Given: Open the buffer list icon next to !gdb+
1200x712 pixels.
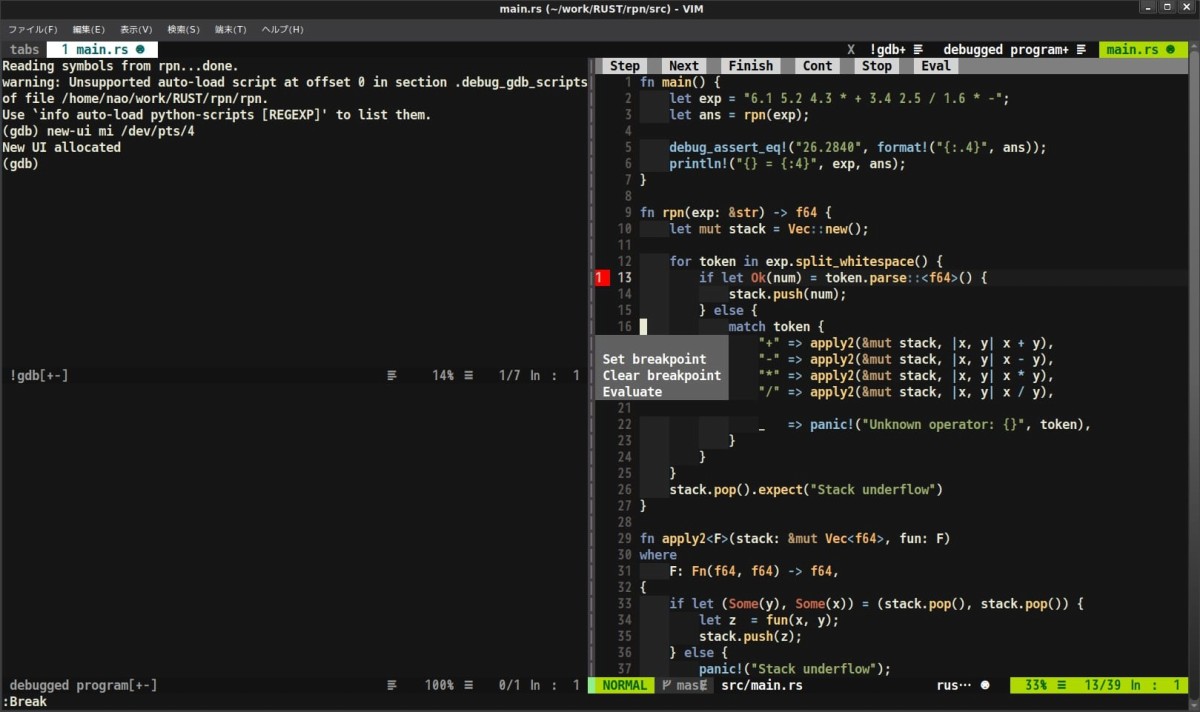Looking at the screenshot, I should pos(917,49).
